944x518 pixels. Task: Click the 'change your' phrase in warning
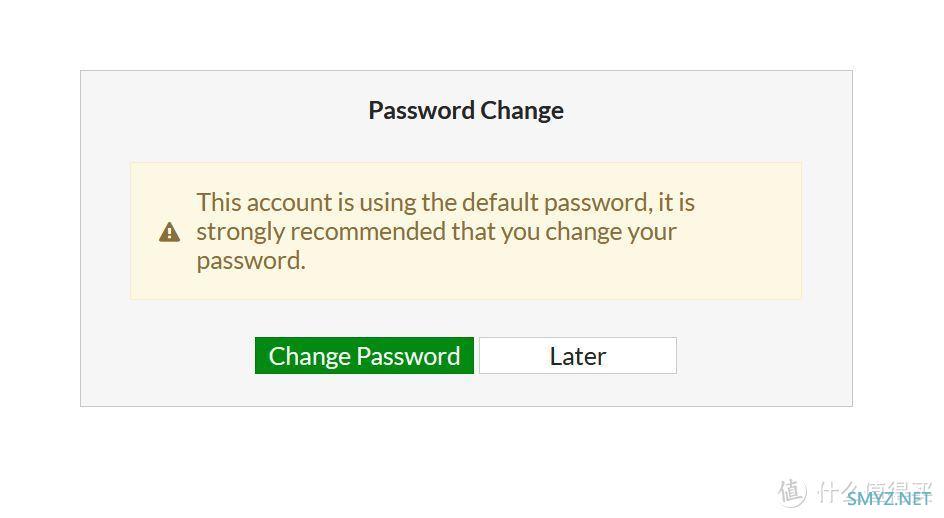click(611, 232)
